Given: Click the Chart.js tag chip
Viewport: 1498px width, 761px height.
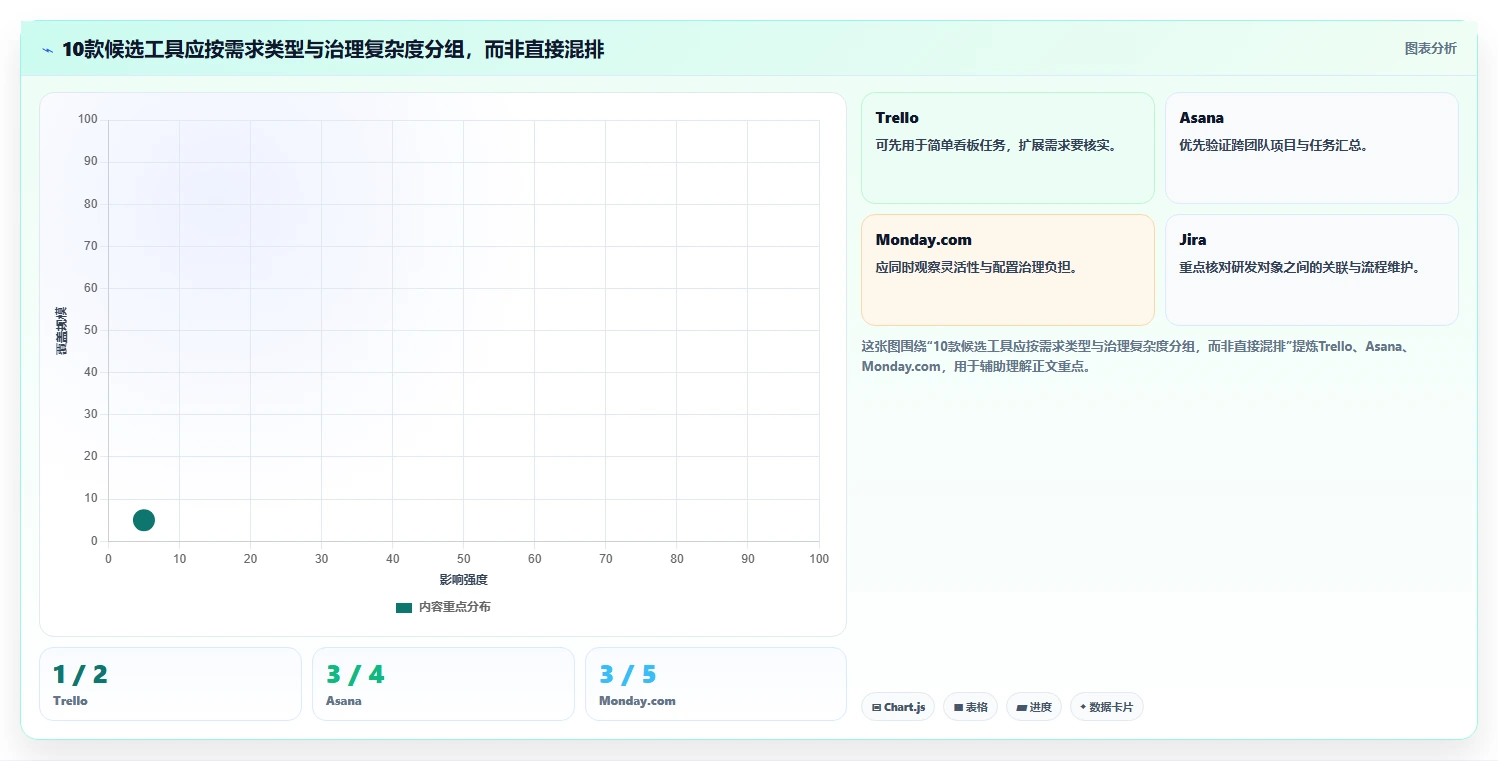Looking at the screenshot, I should point(898,707).
